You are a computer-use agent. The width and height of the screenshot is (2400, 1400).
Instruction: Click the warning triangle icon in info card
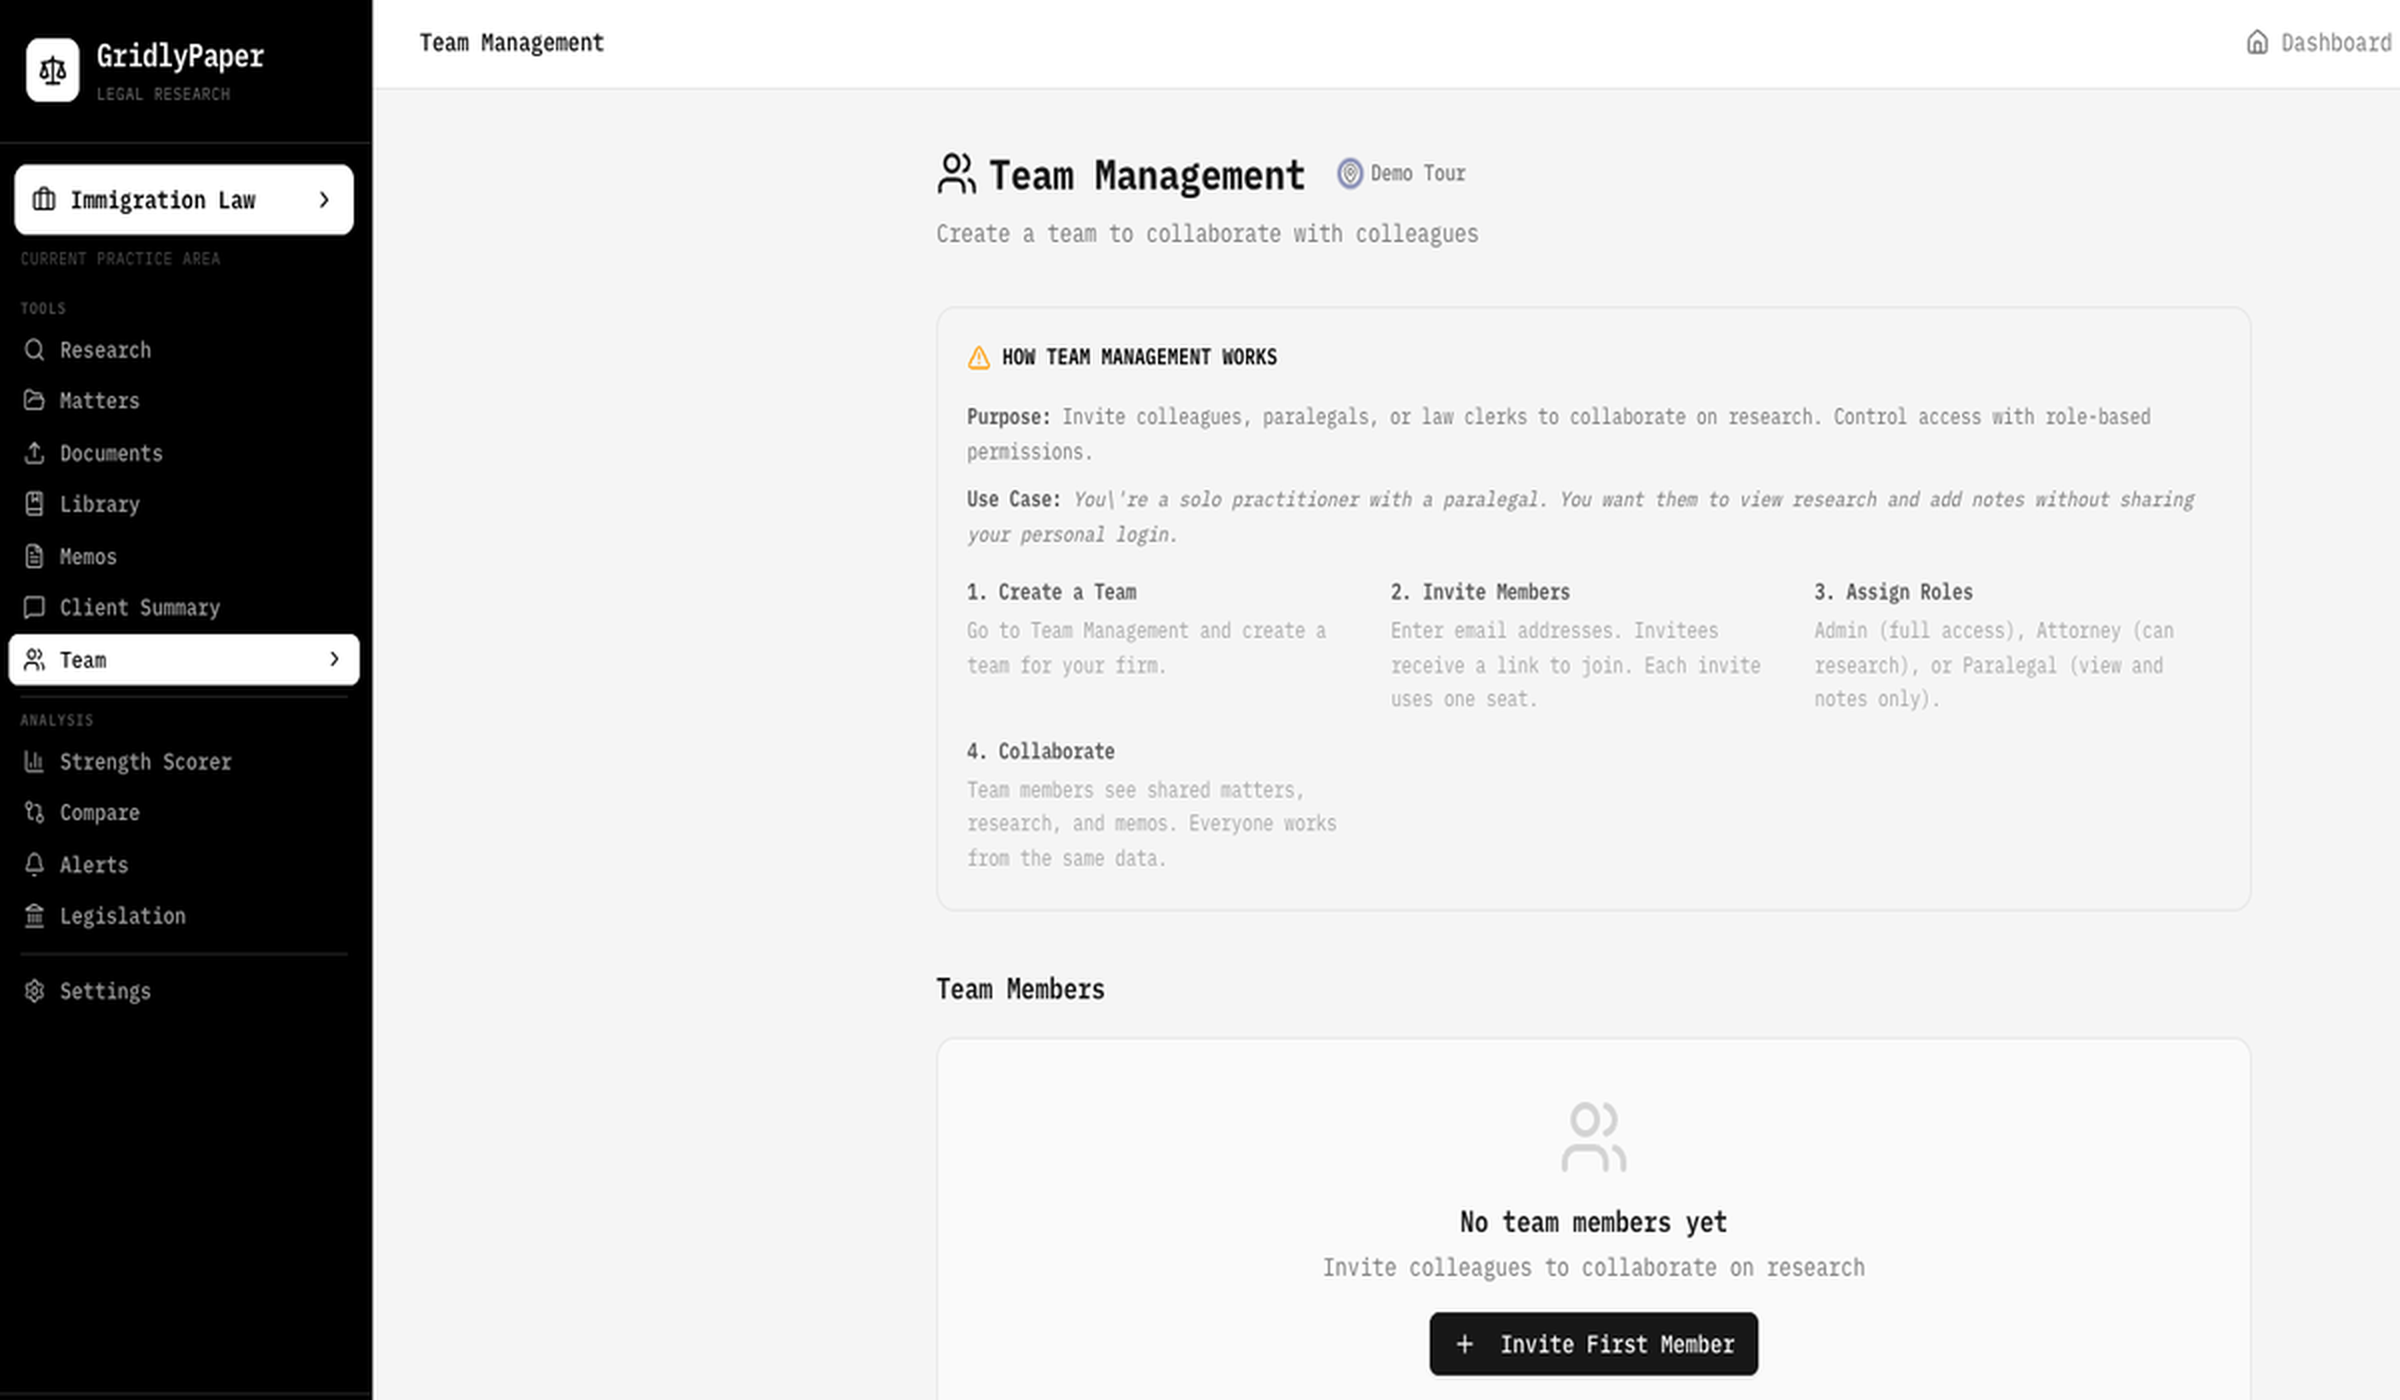pos(979,357)
